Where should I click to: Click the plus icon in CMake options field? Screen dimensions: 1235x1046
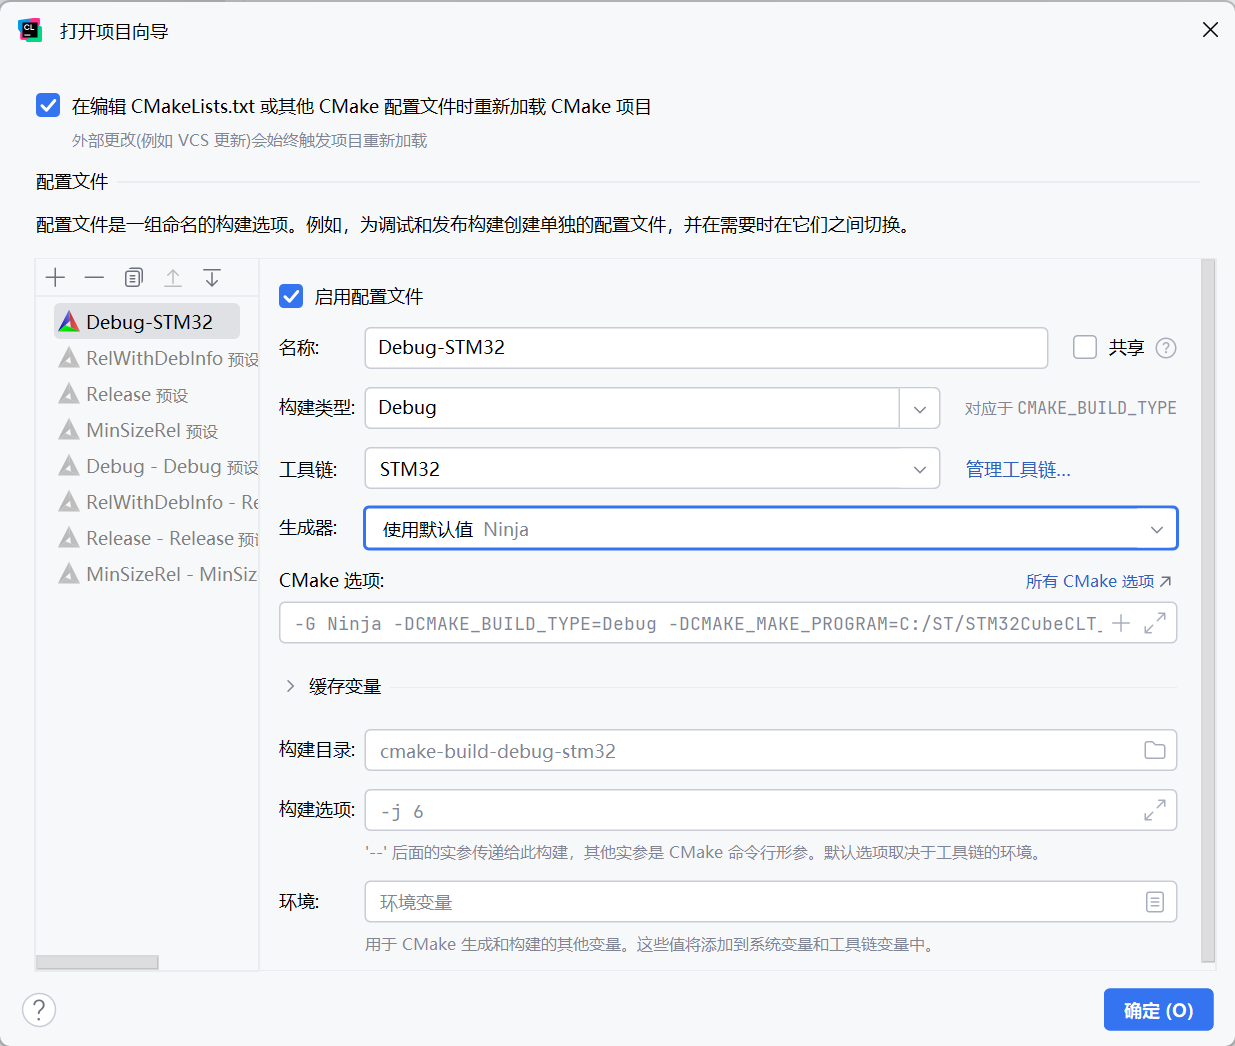pos(1121,623)
